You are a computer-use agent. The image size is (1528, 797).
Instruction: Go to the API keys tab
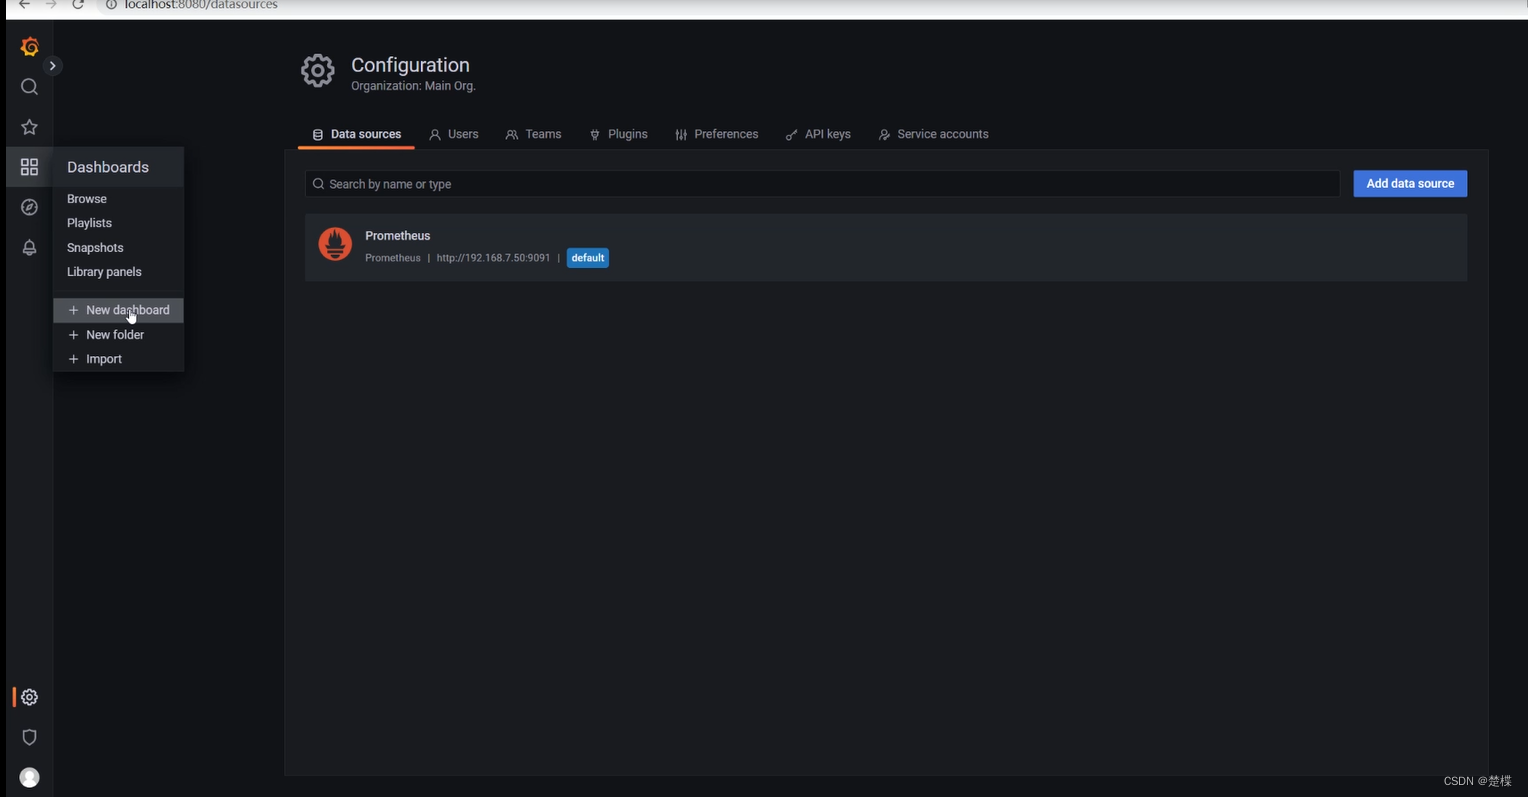point(818,134)
